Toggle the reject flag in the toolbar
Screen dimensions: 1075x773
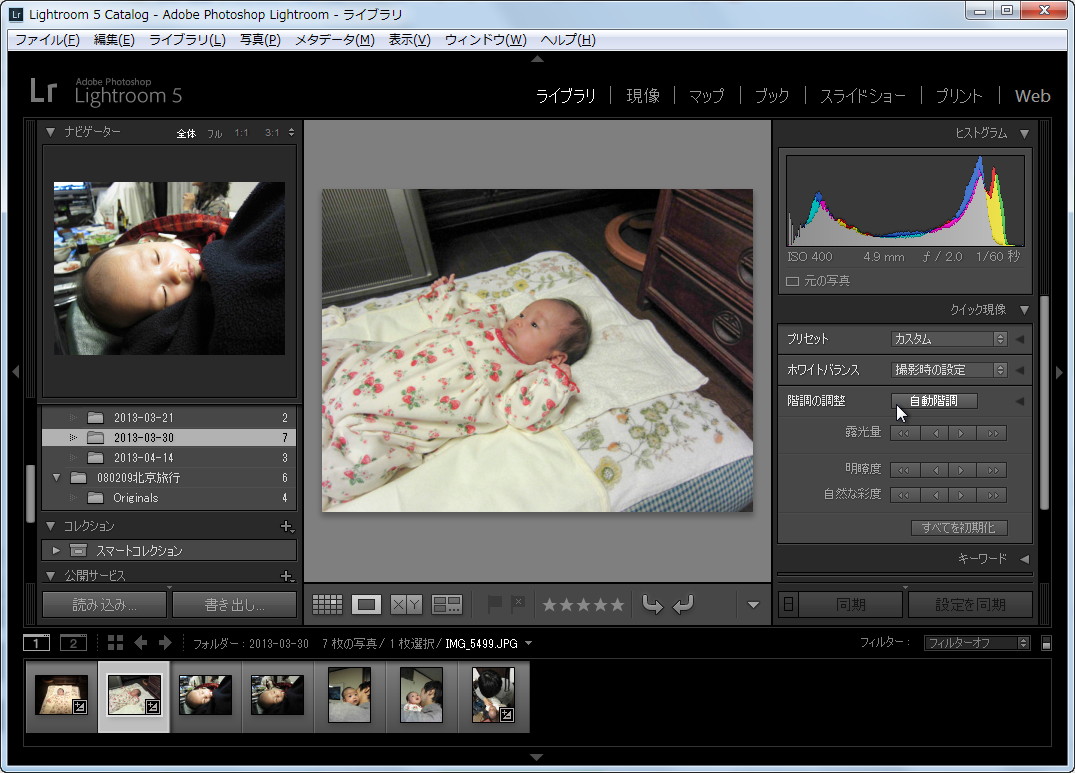[517, 603]
